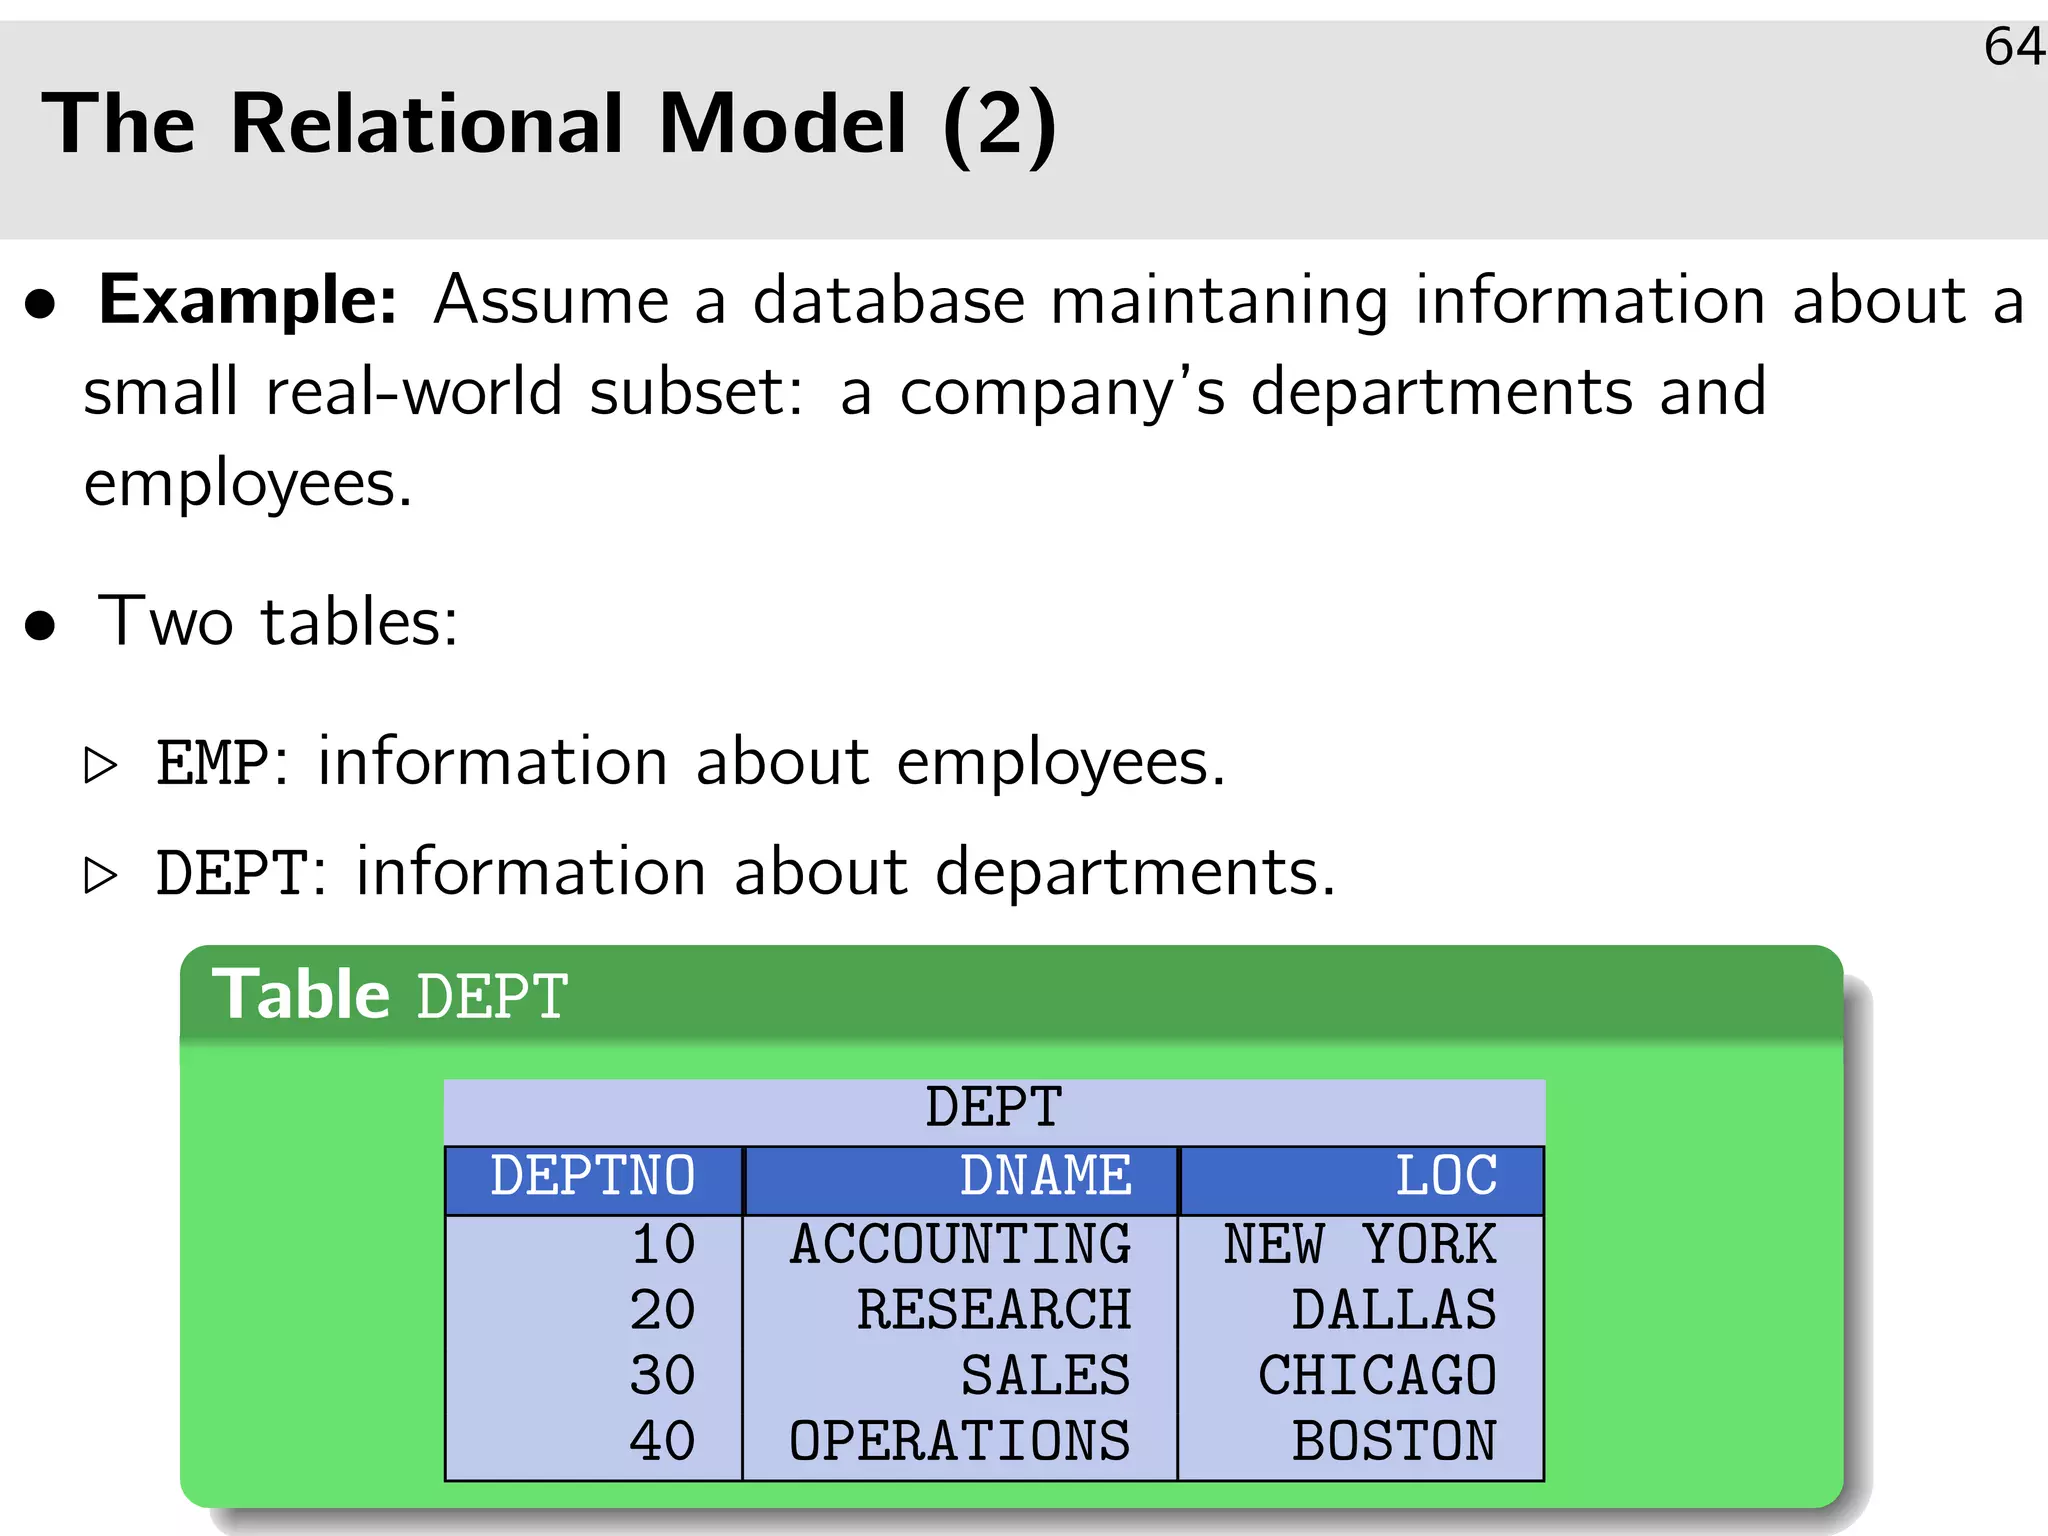
Task: Click the slide title 'The Relational Model (2)'
Action: (x=548, y=124)
